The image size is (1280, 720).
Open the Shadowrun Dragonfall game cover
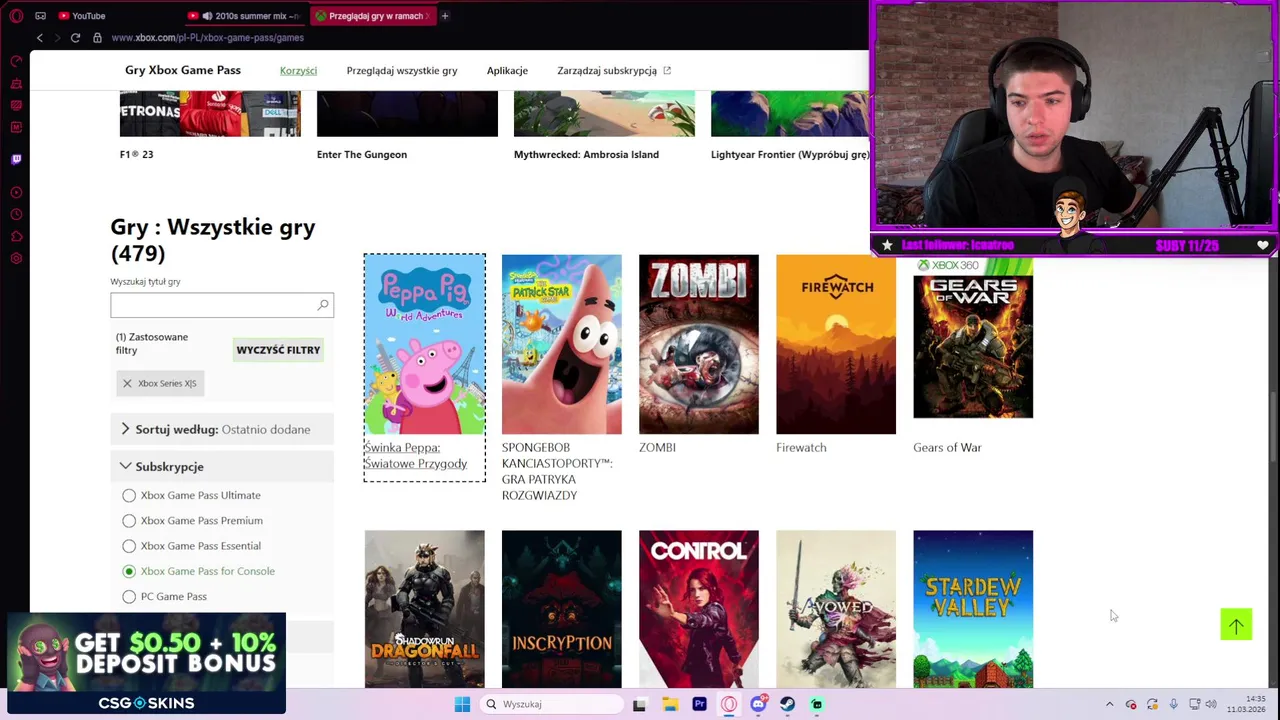(424, 609)
